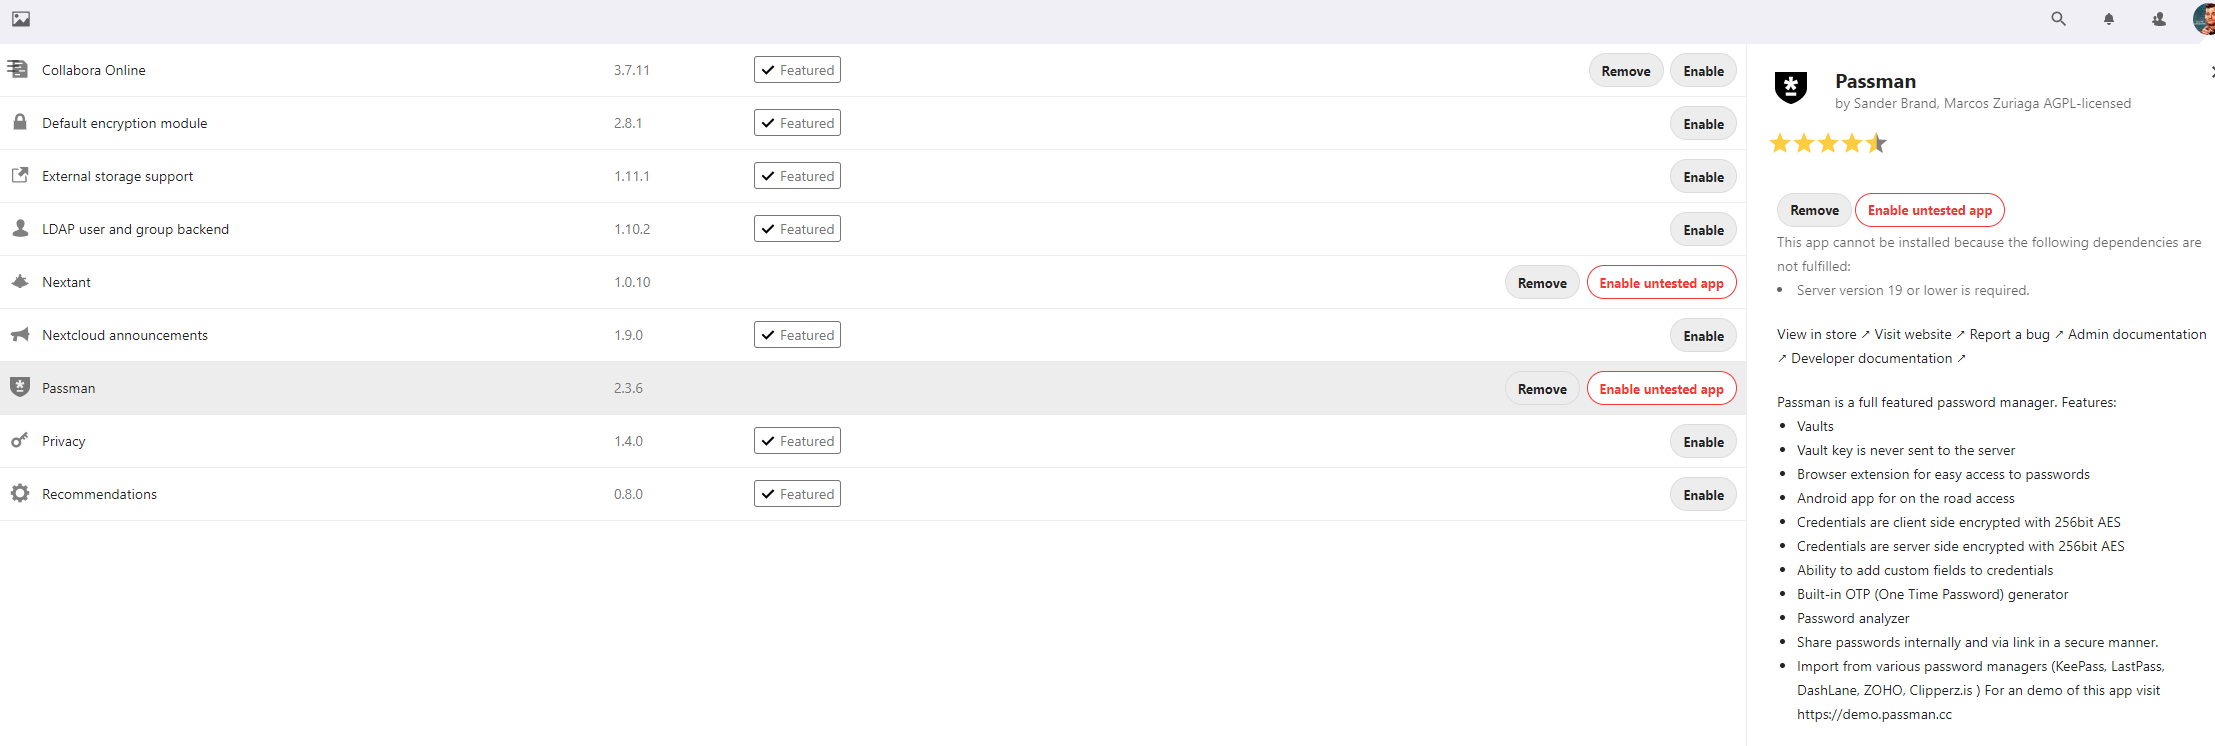Click the lock icon beside Default encryption module
Viewport: 2215px width, 746px height.
[19, 121]
